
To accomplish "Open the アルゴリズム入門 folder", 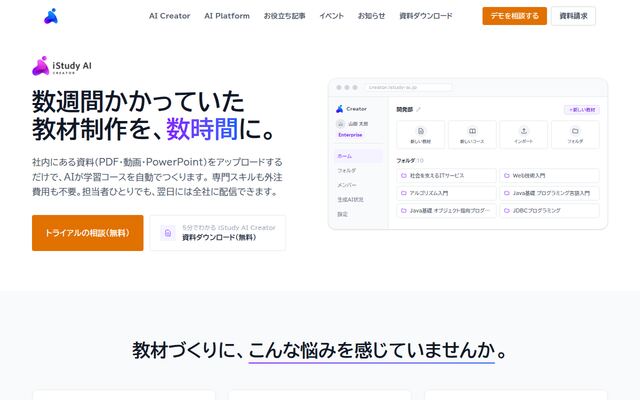I will [x=447, y=193].
